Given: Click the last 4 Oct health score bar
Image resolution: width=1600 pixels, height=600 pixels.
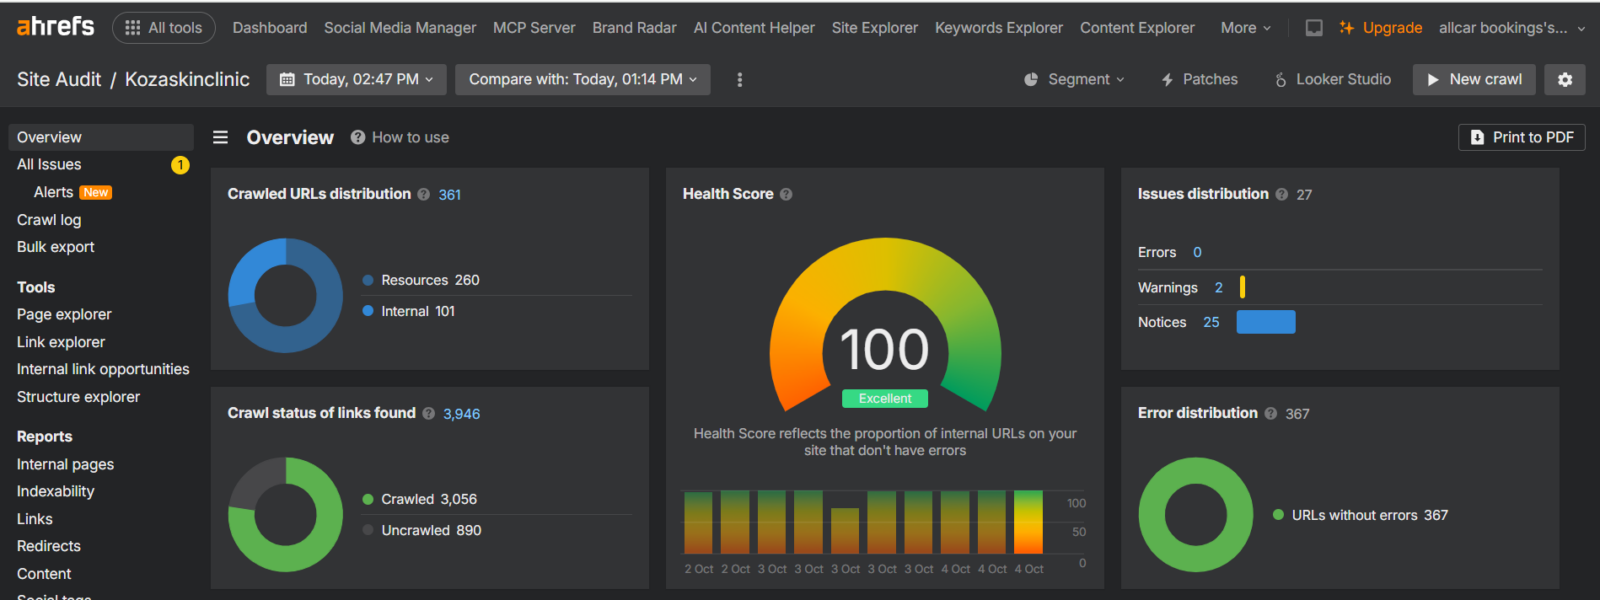Looking at the screenshot, I should click(1028, 522).
